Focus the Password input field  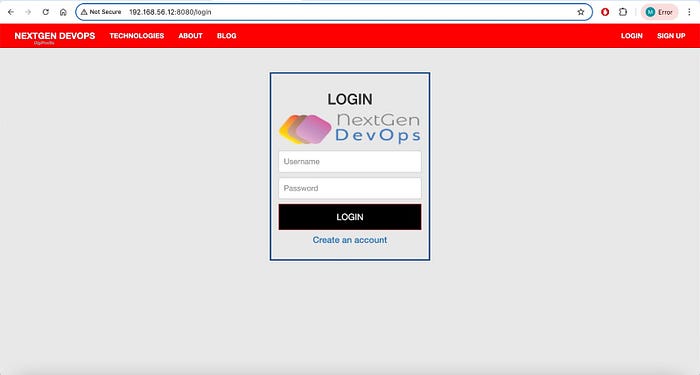tap(350, 188)
